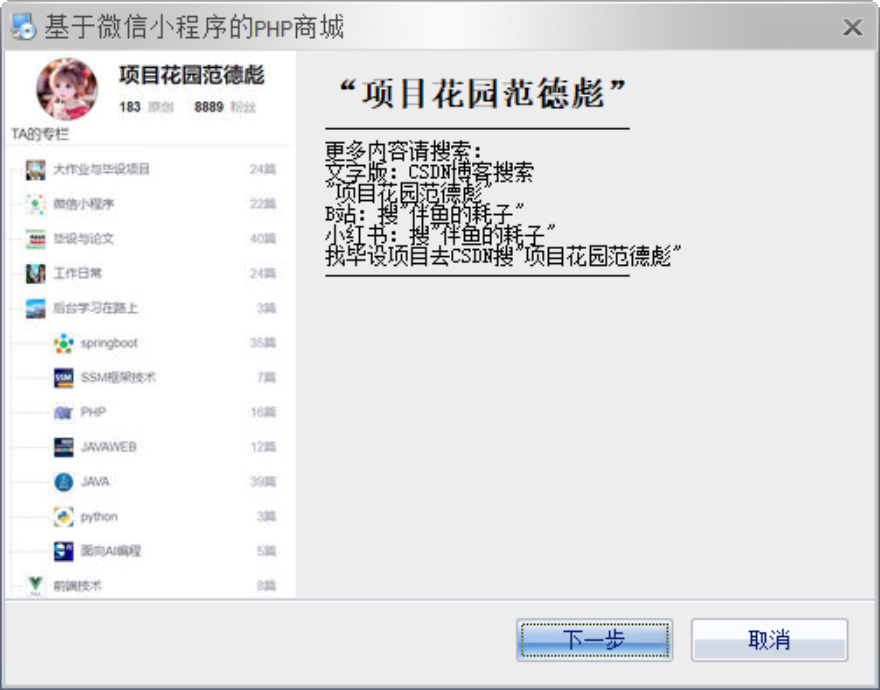This screenshot has width=880, height=690.
Task: Select the springboot column icon
Action: click(62, 343)
